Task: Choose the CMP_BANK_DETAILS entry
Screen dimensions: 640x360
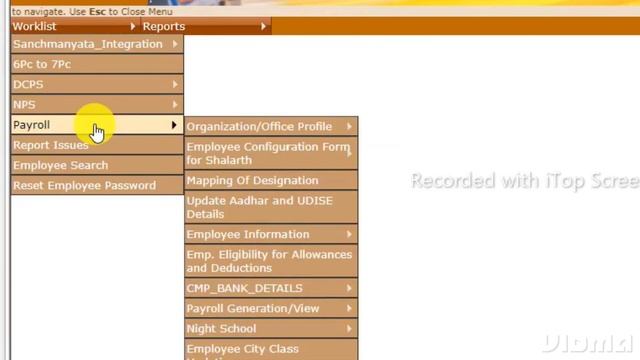Action: pos(271,288)
